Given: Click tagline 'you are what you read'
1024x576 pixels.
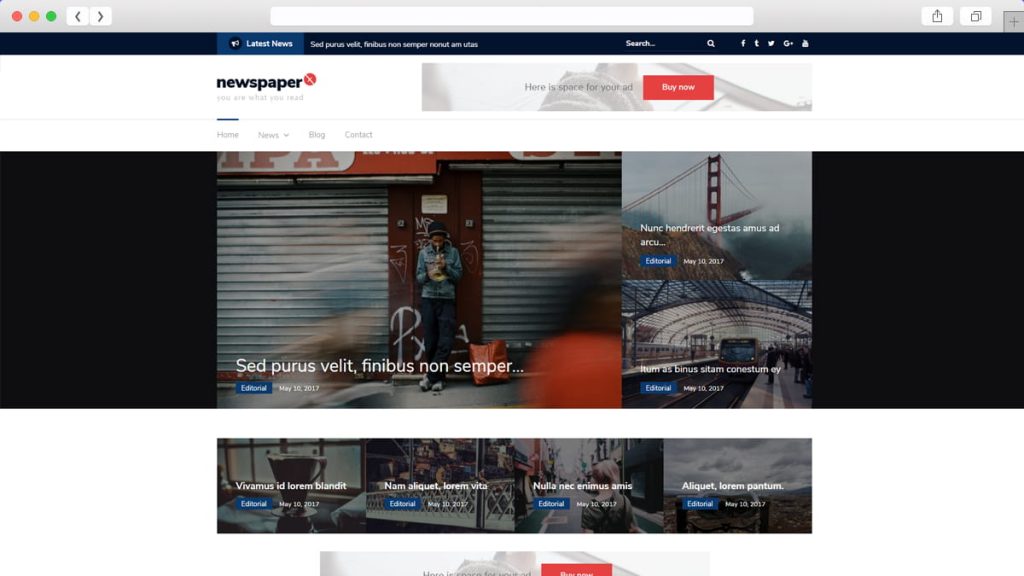Looking at the screenshot, I should pos(260,98).
